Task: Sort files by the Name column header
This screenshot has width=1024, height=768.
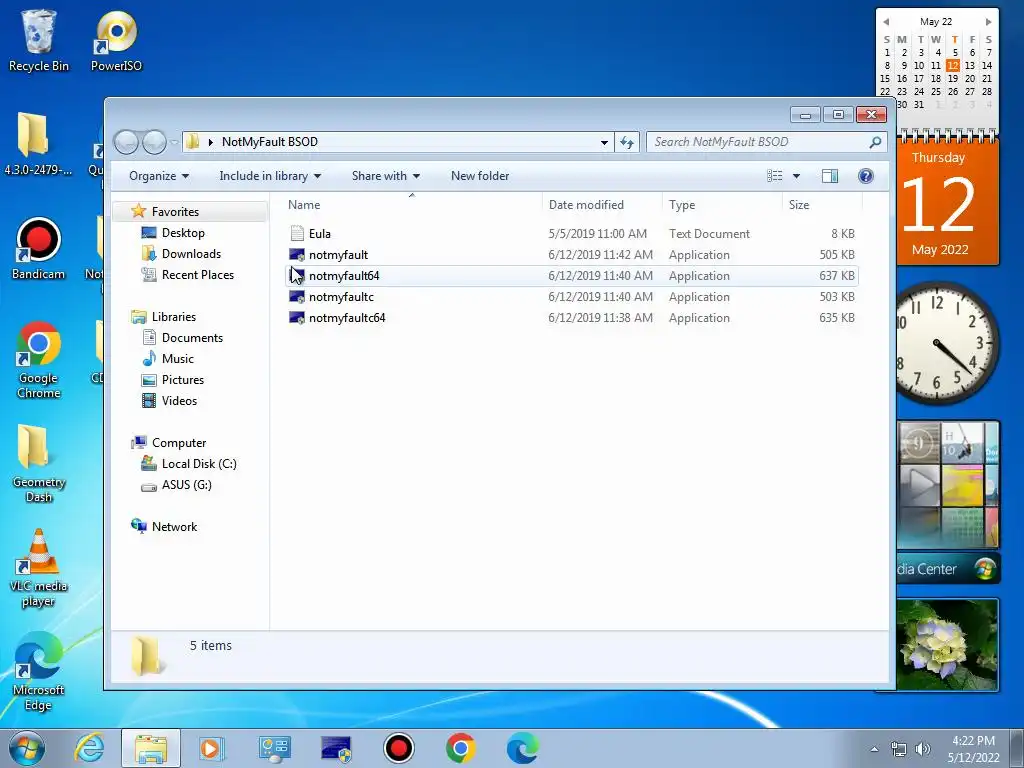Action: [412, 204]
